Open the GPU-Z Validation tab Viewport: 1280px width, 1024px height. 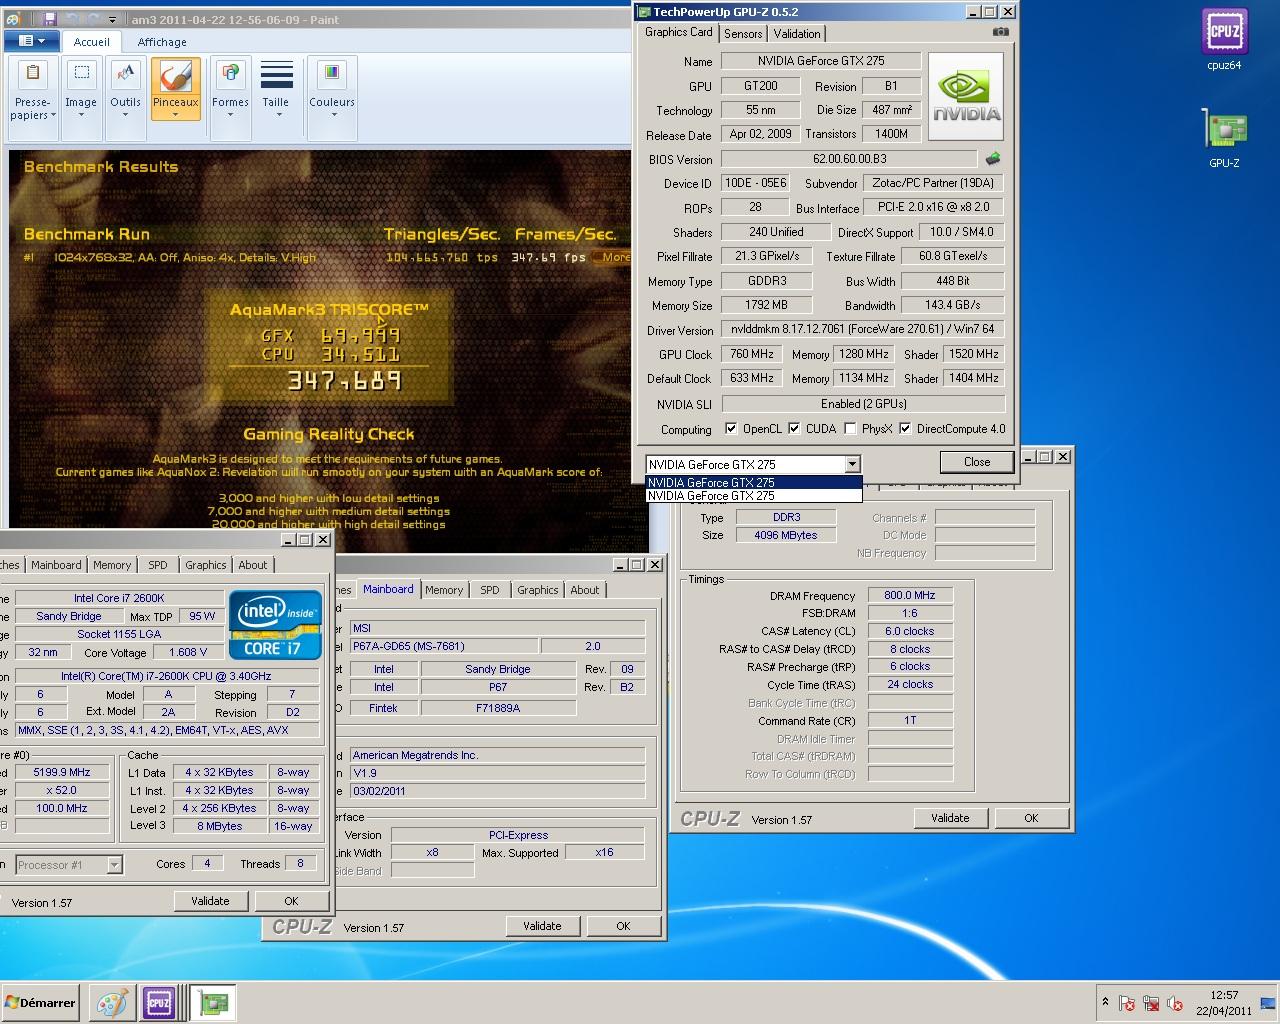797,34
